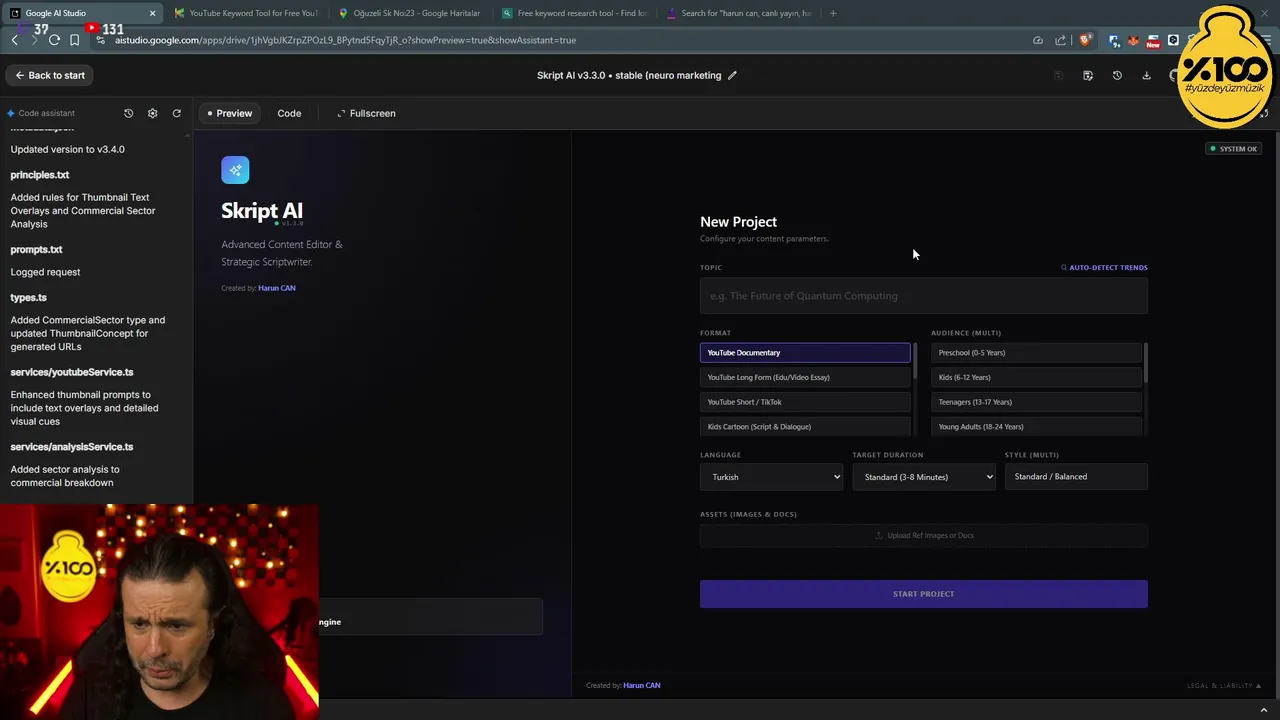Select YouTube Short / TikTok format
Screen dimensions: 1280x720
(x=805, y=402)
